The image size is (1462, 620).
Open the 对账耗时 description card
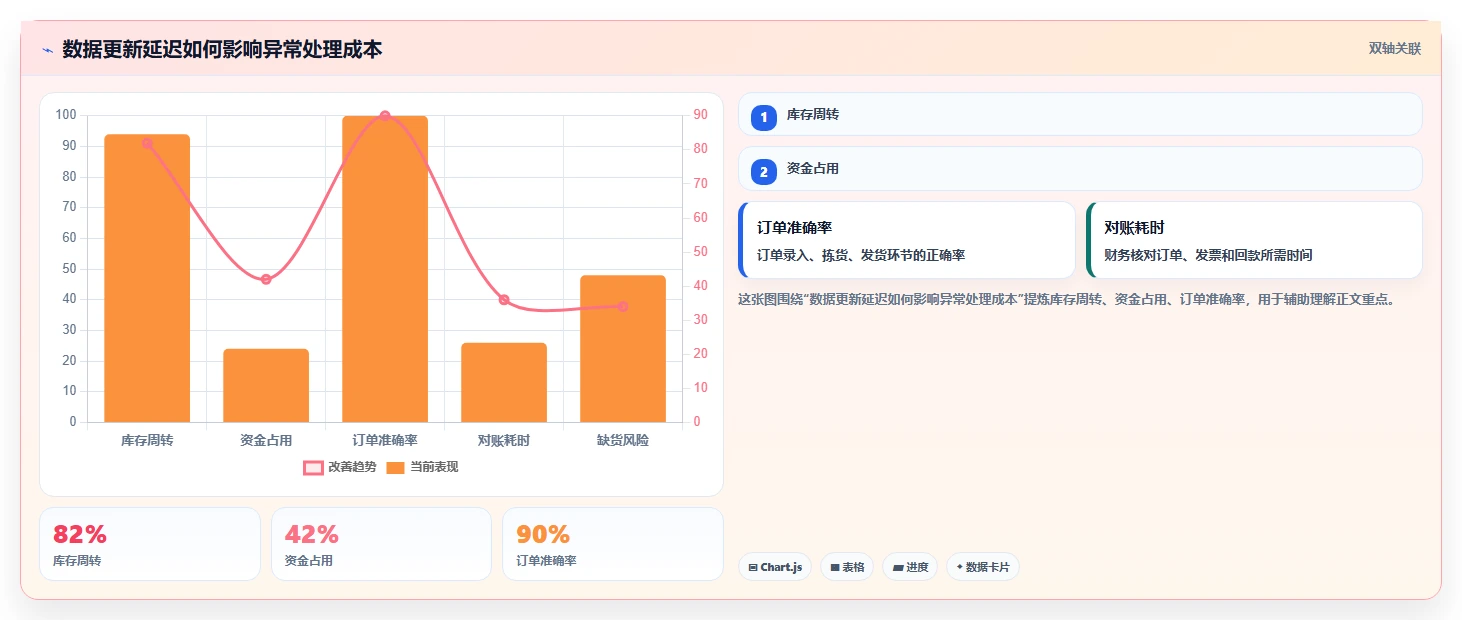1254,240
